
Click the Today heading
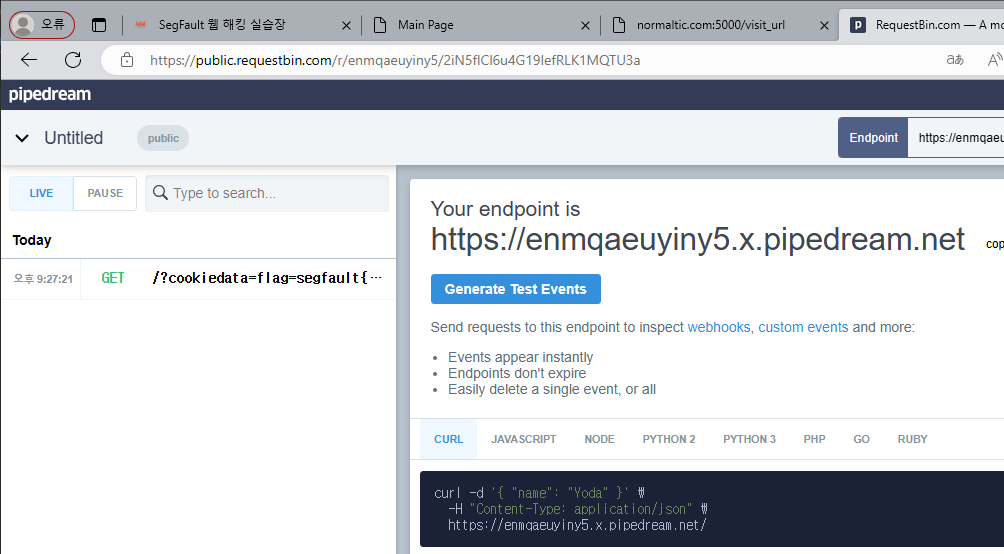coord(32,240)
